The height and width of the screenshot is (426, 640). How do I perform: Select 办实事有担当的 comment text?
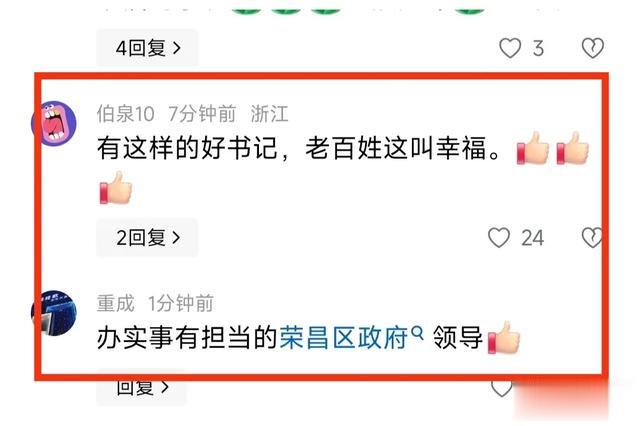pos(187,338)
